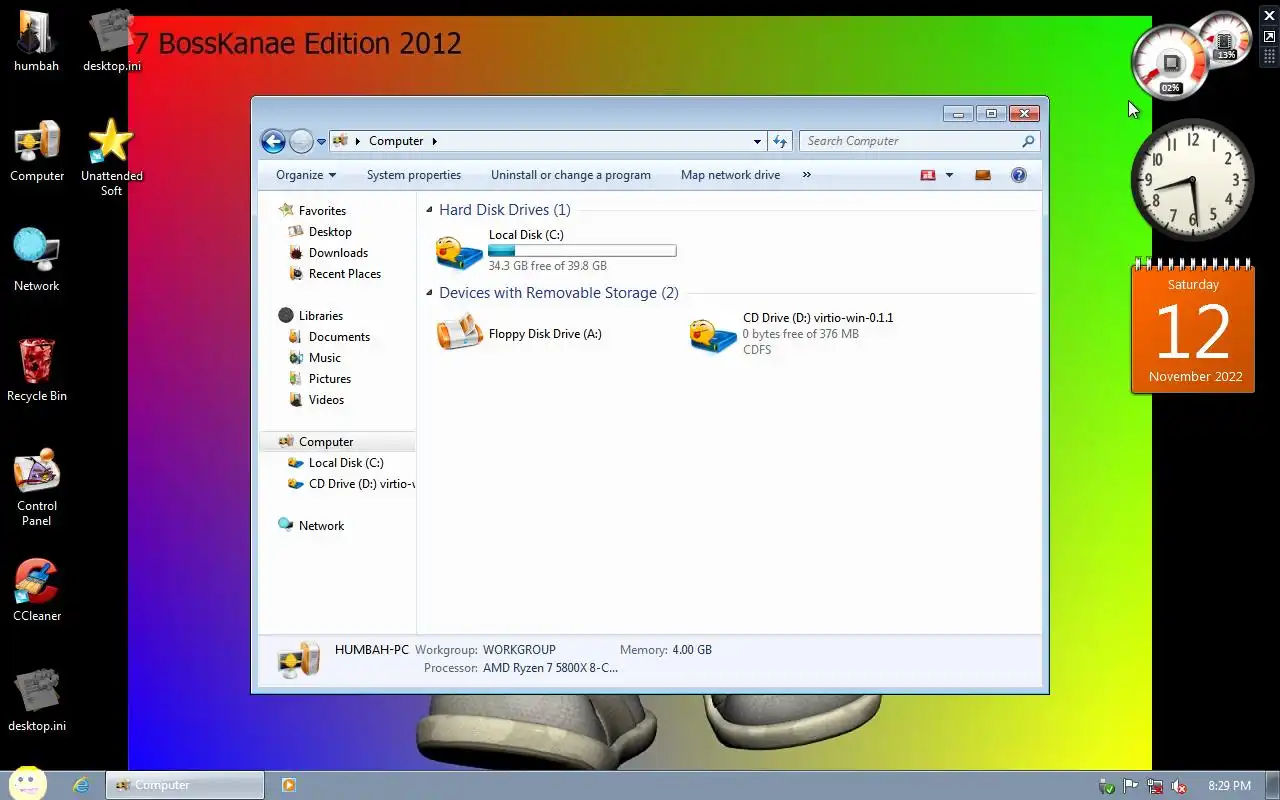The width and height of the screenshot is (1280, 800).
Task: Expand the address bar history dropdown
Action: 757,141
